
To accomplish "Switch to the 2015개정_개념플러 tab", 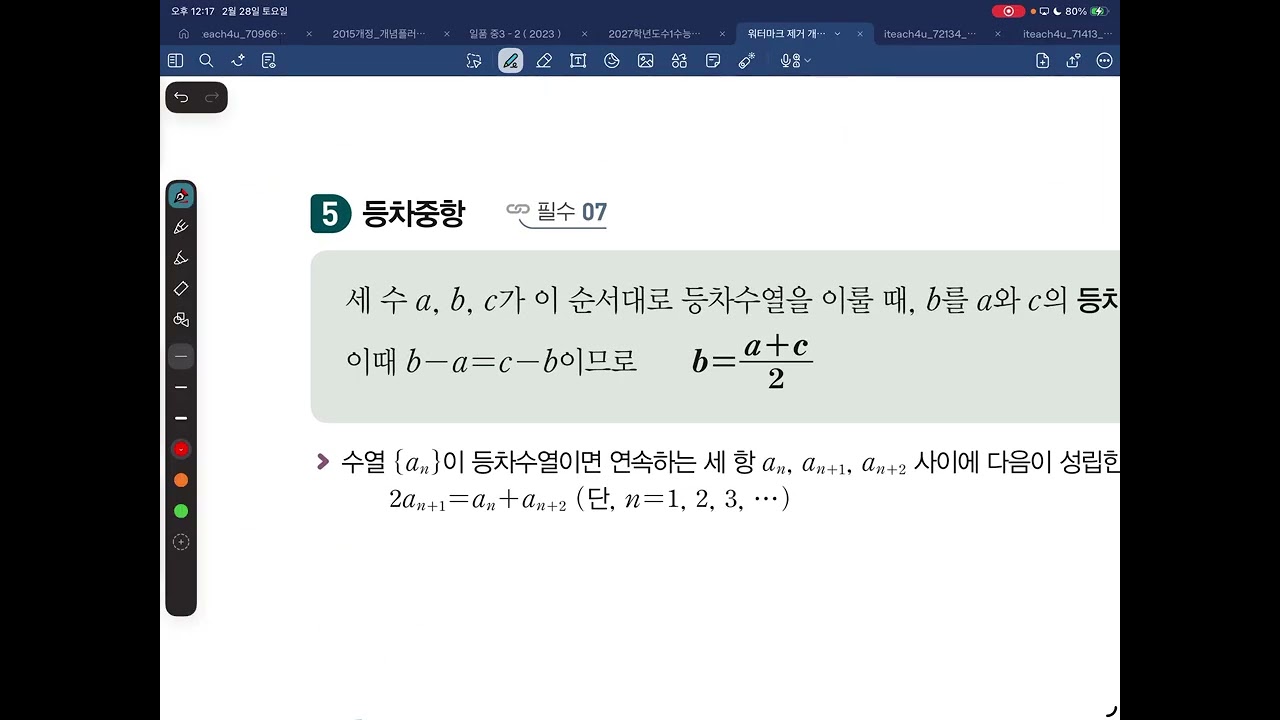I will (379, 34).
